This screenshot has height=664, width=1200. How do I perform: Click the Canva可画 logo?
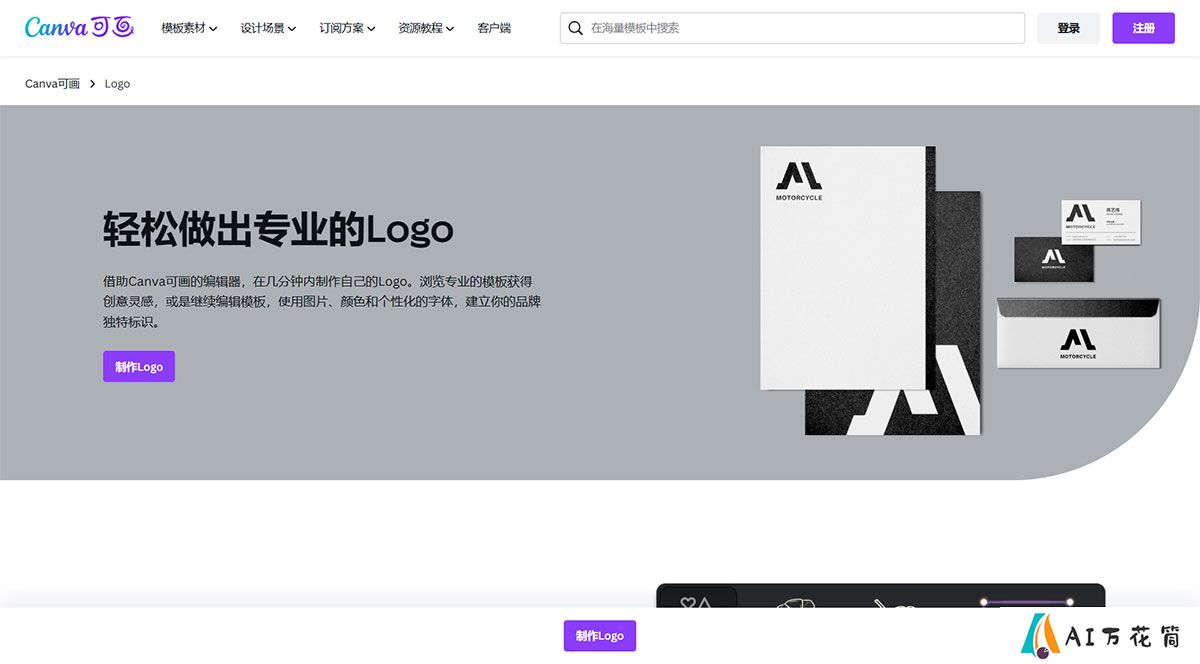click(79, 28)
